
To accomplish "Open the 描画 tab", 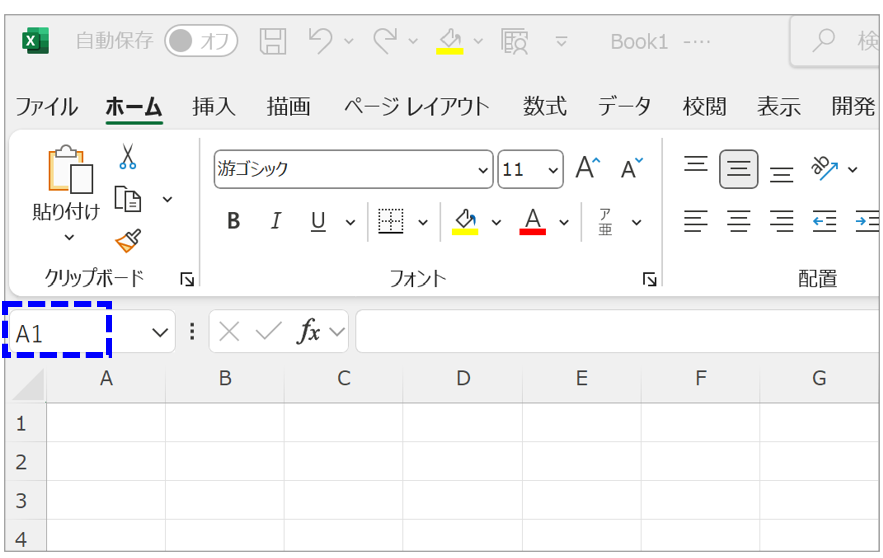I will click(x=288, y=106).
